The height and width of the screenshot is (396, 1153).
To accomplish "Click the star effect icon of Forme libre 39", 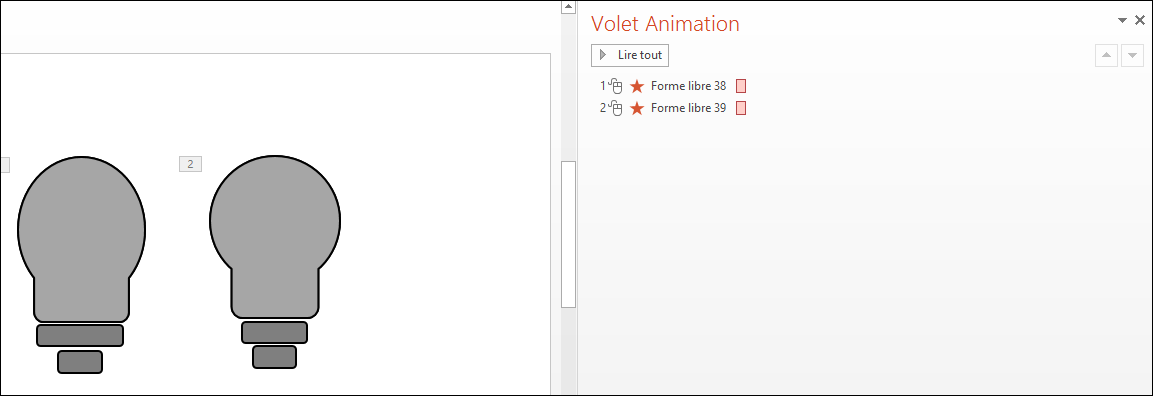I will (x=637, y=108).
